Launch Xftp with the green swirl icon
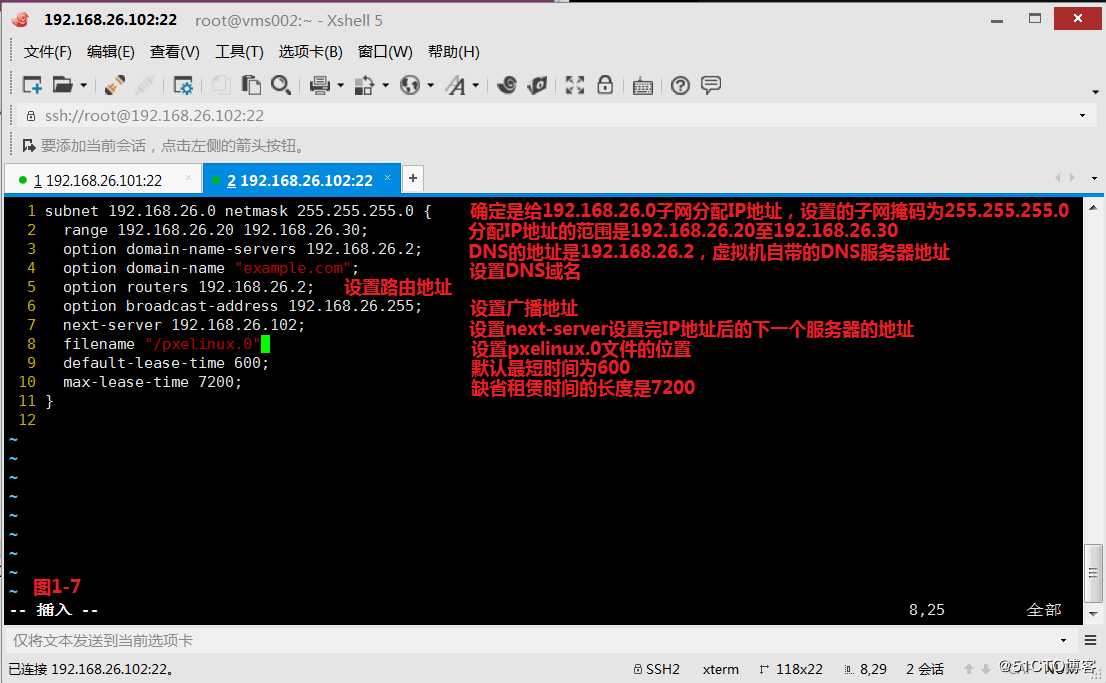This screenshot has width=1106, height=683. pyautogui.click(x=506, y=85)
